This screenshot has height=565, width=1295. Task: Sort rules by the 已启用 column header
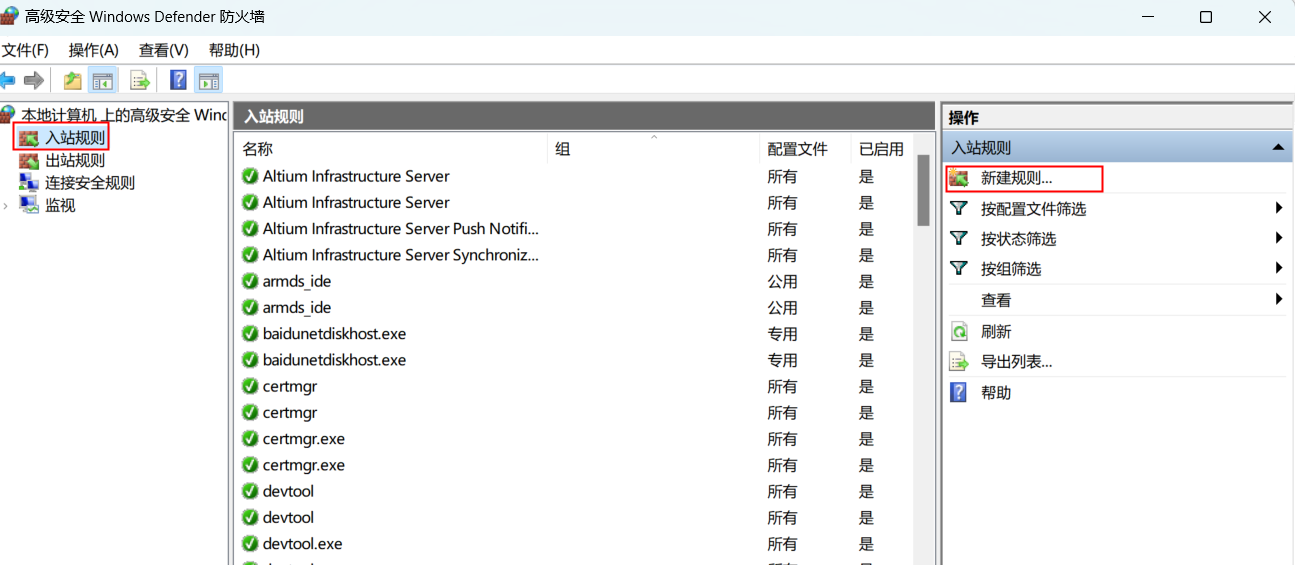pos(880,149)
